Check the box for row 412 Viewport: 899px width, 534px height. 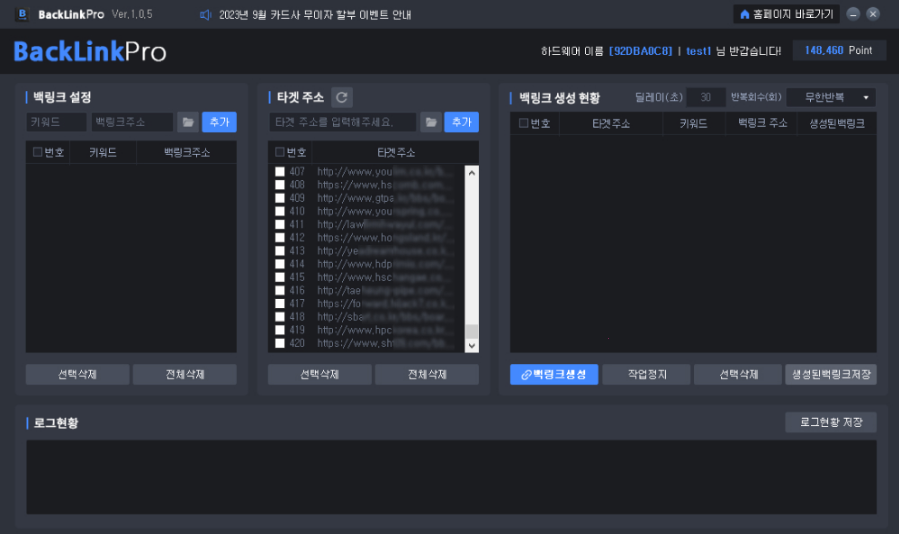click(280, 237)
